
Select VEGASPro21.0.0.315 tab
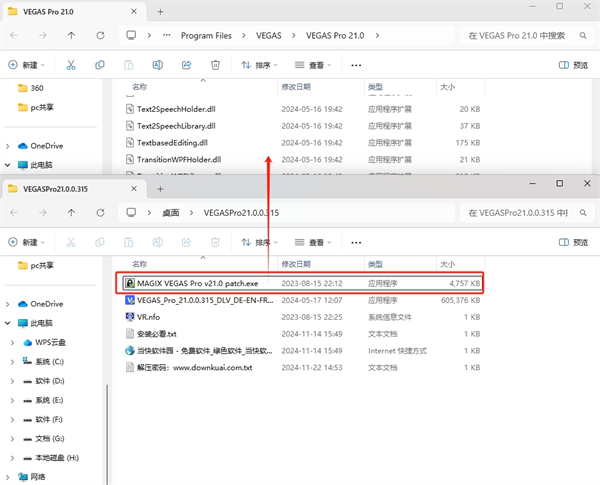(x=73, y=189)
